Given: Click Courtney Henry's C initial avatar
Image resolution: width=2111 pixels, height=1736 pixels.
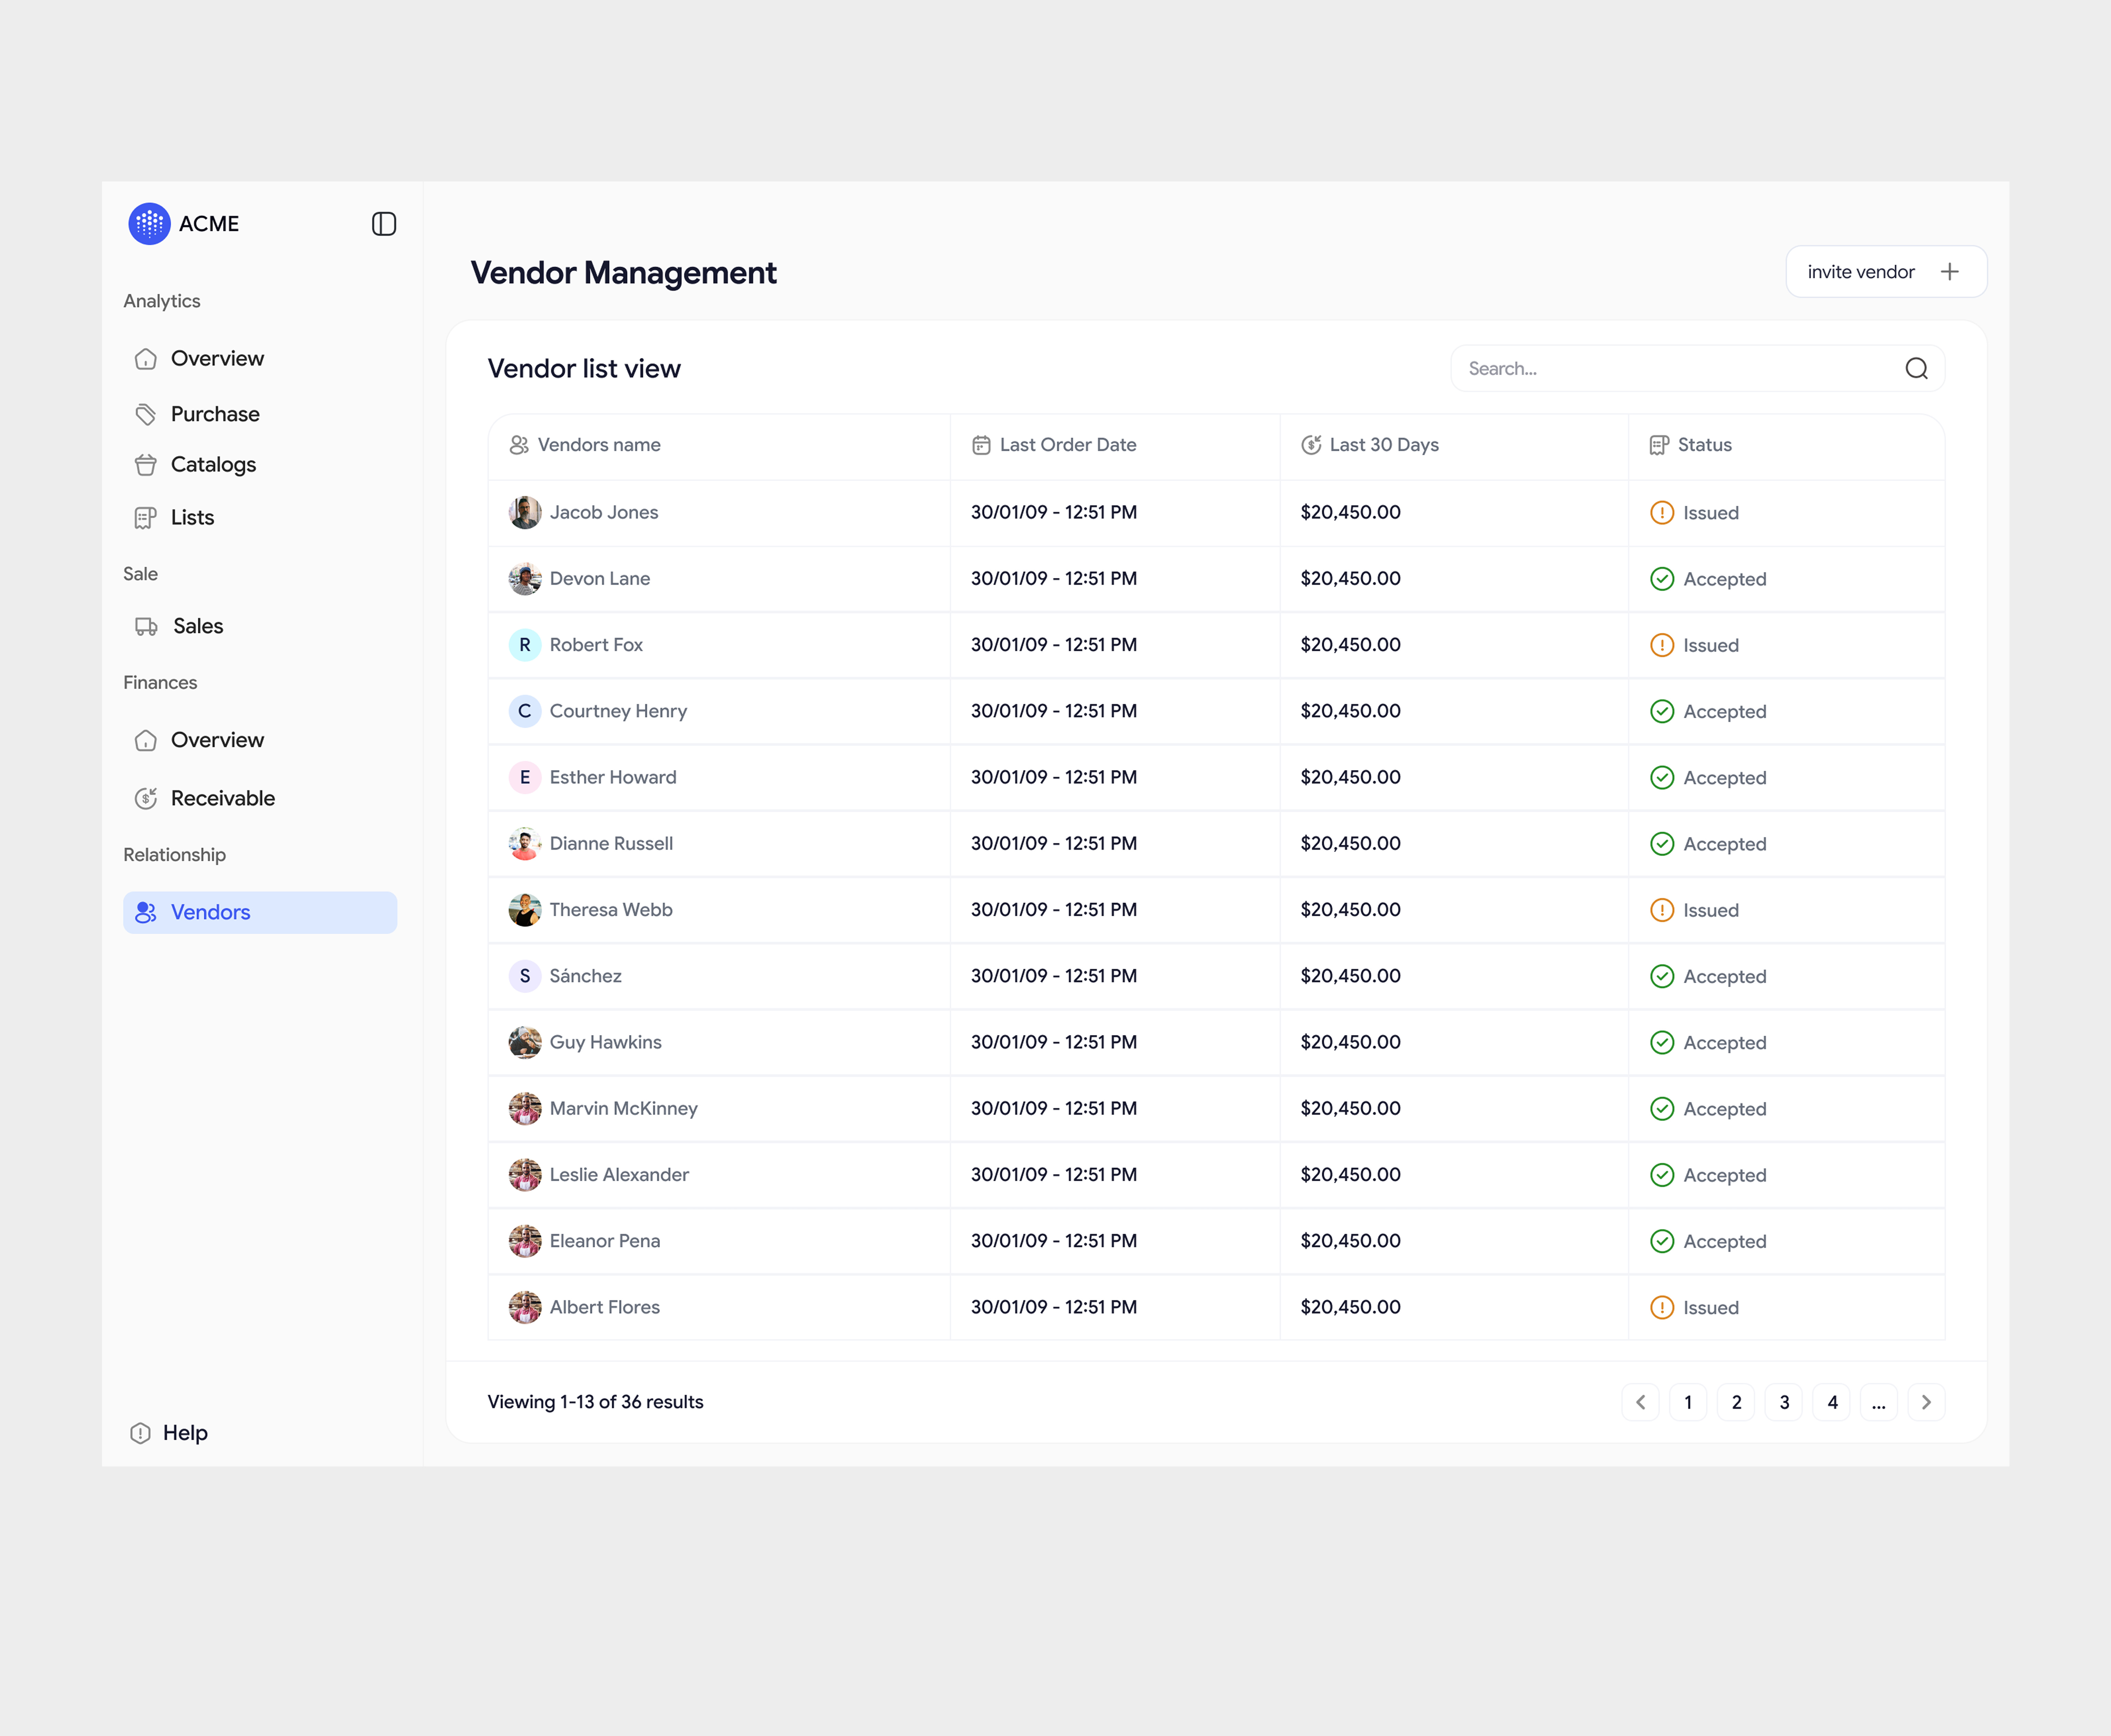Looking at the screenshot, I should coord(525,711).
